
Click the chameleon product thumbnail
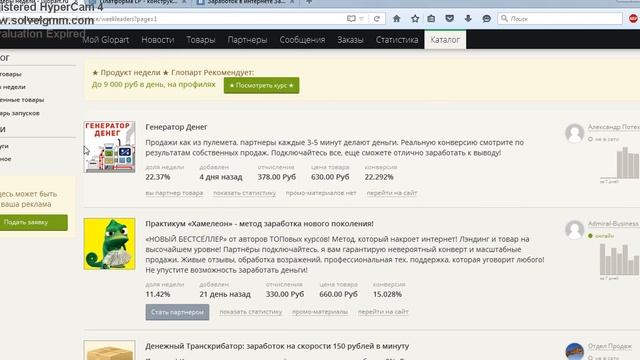click(x=109, y=244)
